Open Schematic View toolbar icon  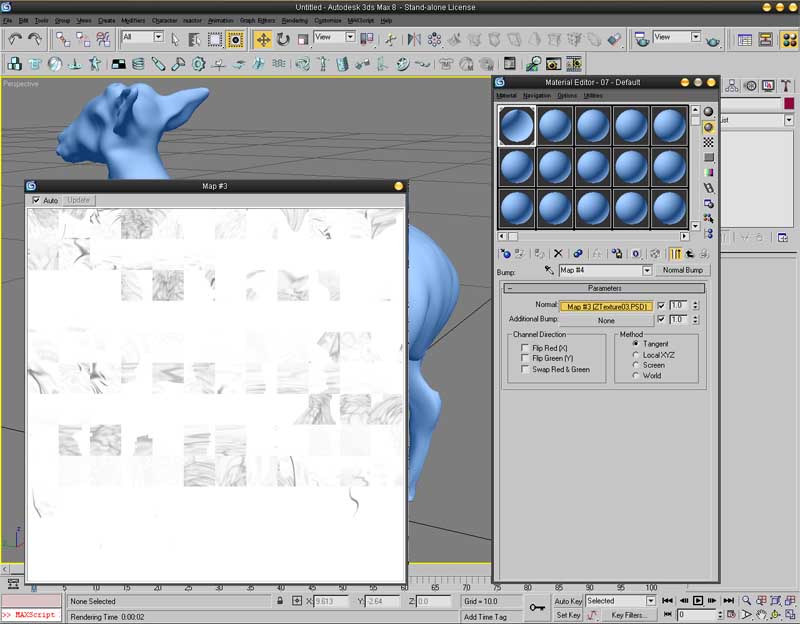(x=765, y=40)
